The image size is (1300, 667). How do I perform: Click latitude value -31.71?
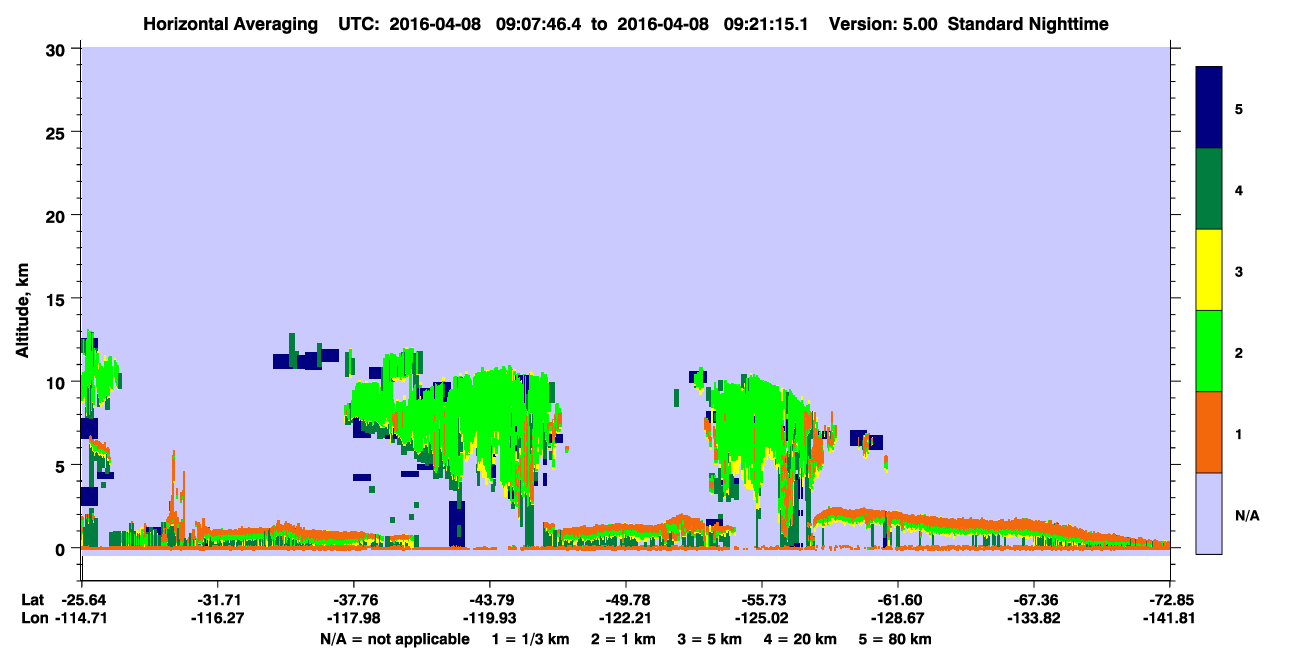click(217, 600)
